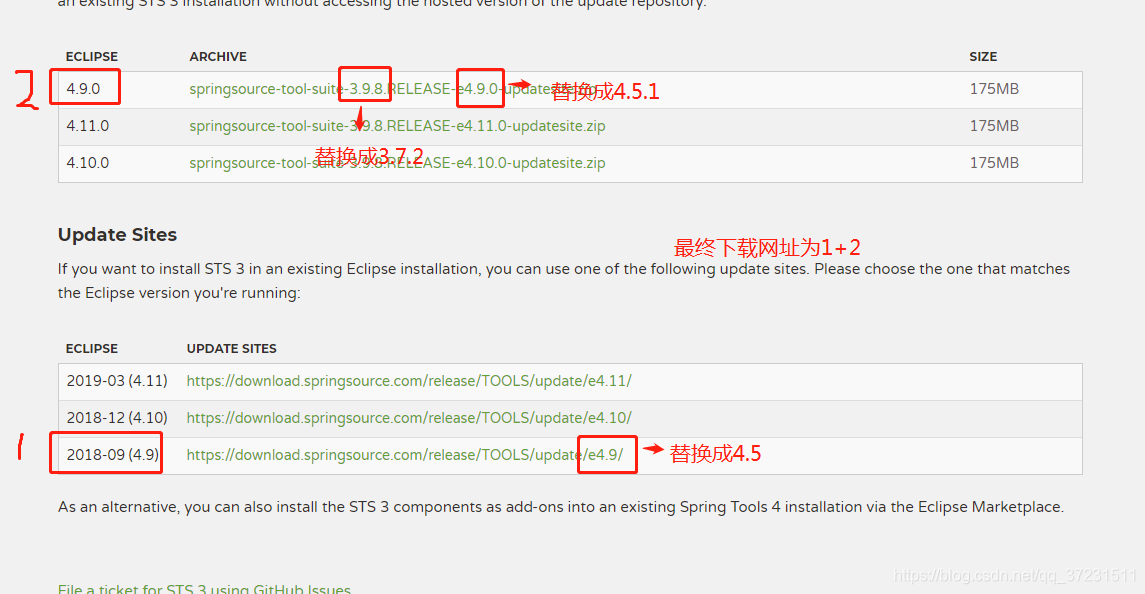
Task: Click the ECLIPSE header of update sites table
Action: click(91, 349)
